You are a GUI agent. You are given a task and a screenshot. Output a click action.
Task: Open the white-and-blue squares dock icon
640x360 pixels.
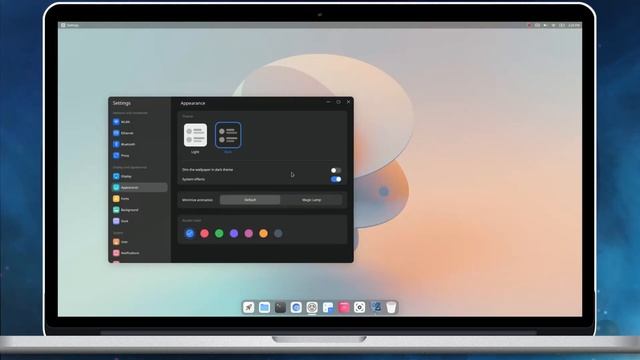[x=328, y=307]
